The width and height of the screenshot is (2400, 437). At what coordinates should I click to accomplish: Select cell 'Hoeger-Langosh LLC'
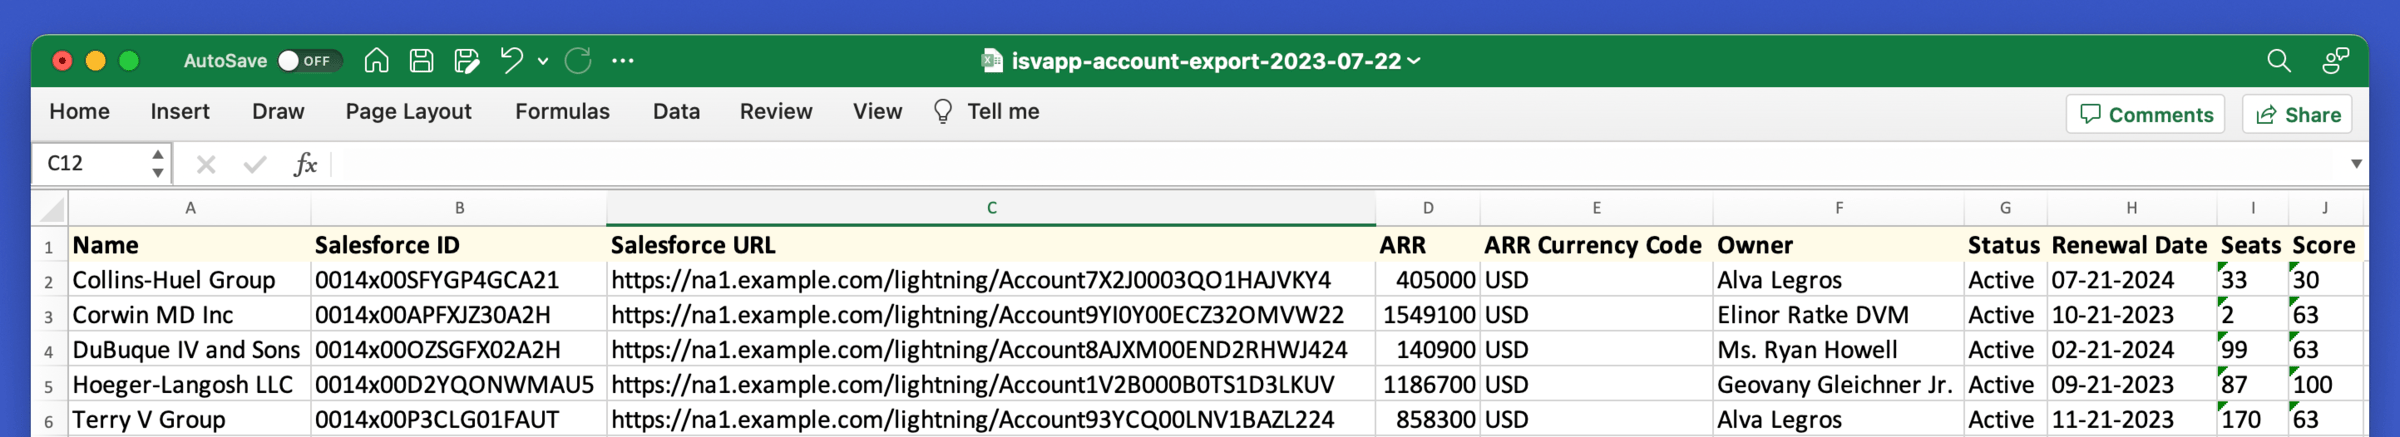tap(190, 385)
